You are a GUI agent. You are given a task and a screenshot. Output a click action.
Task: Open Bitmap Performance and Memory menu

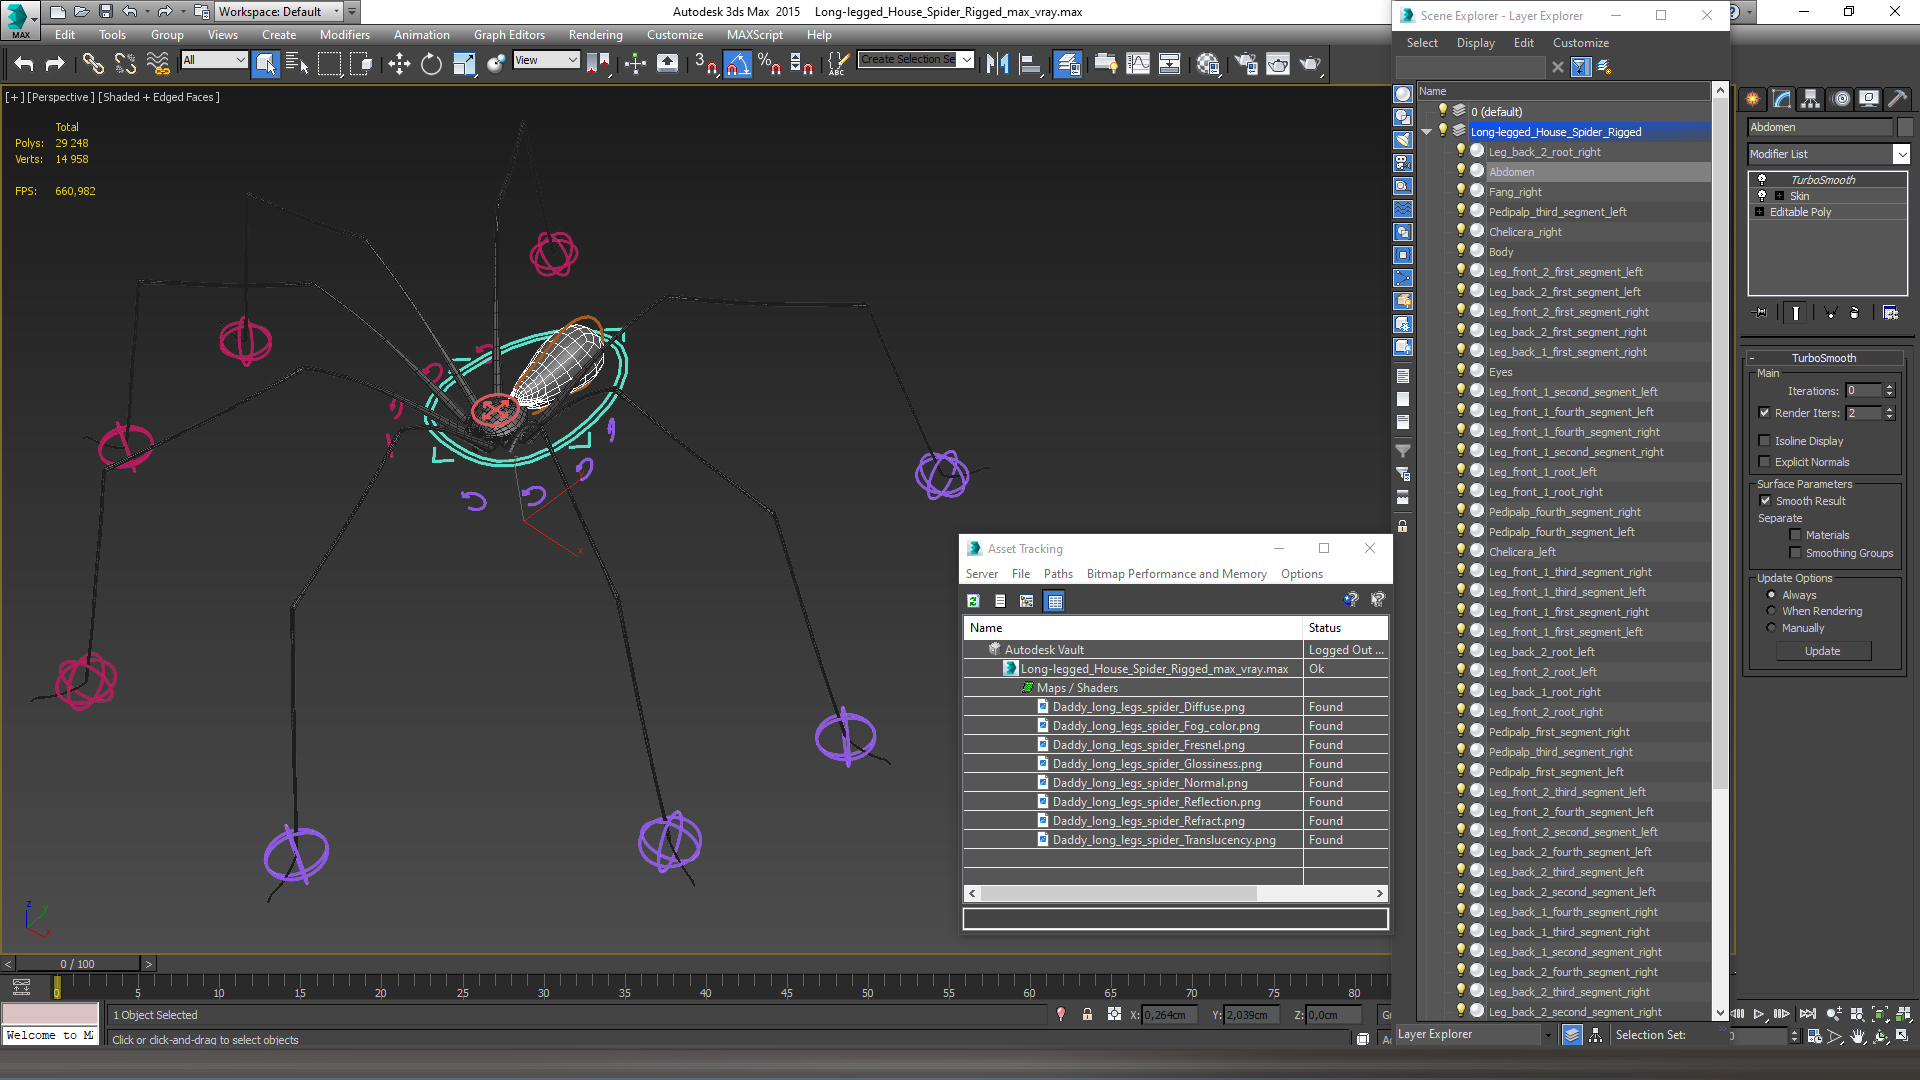pos(1176,574)
